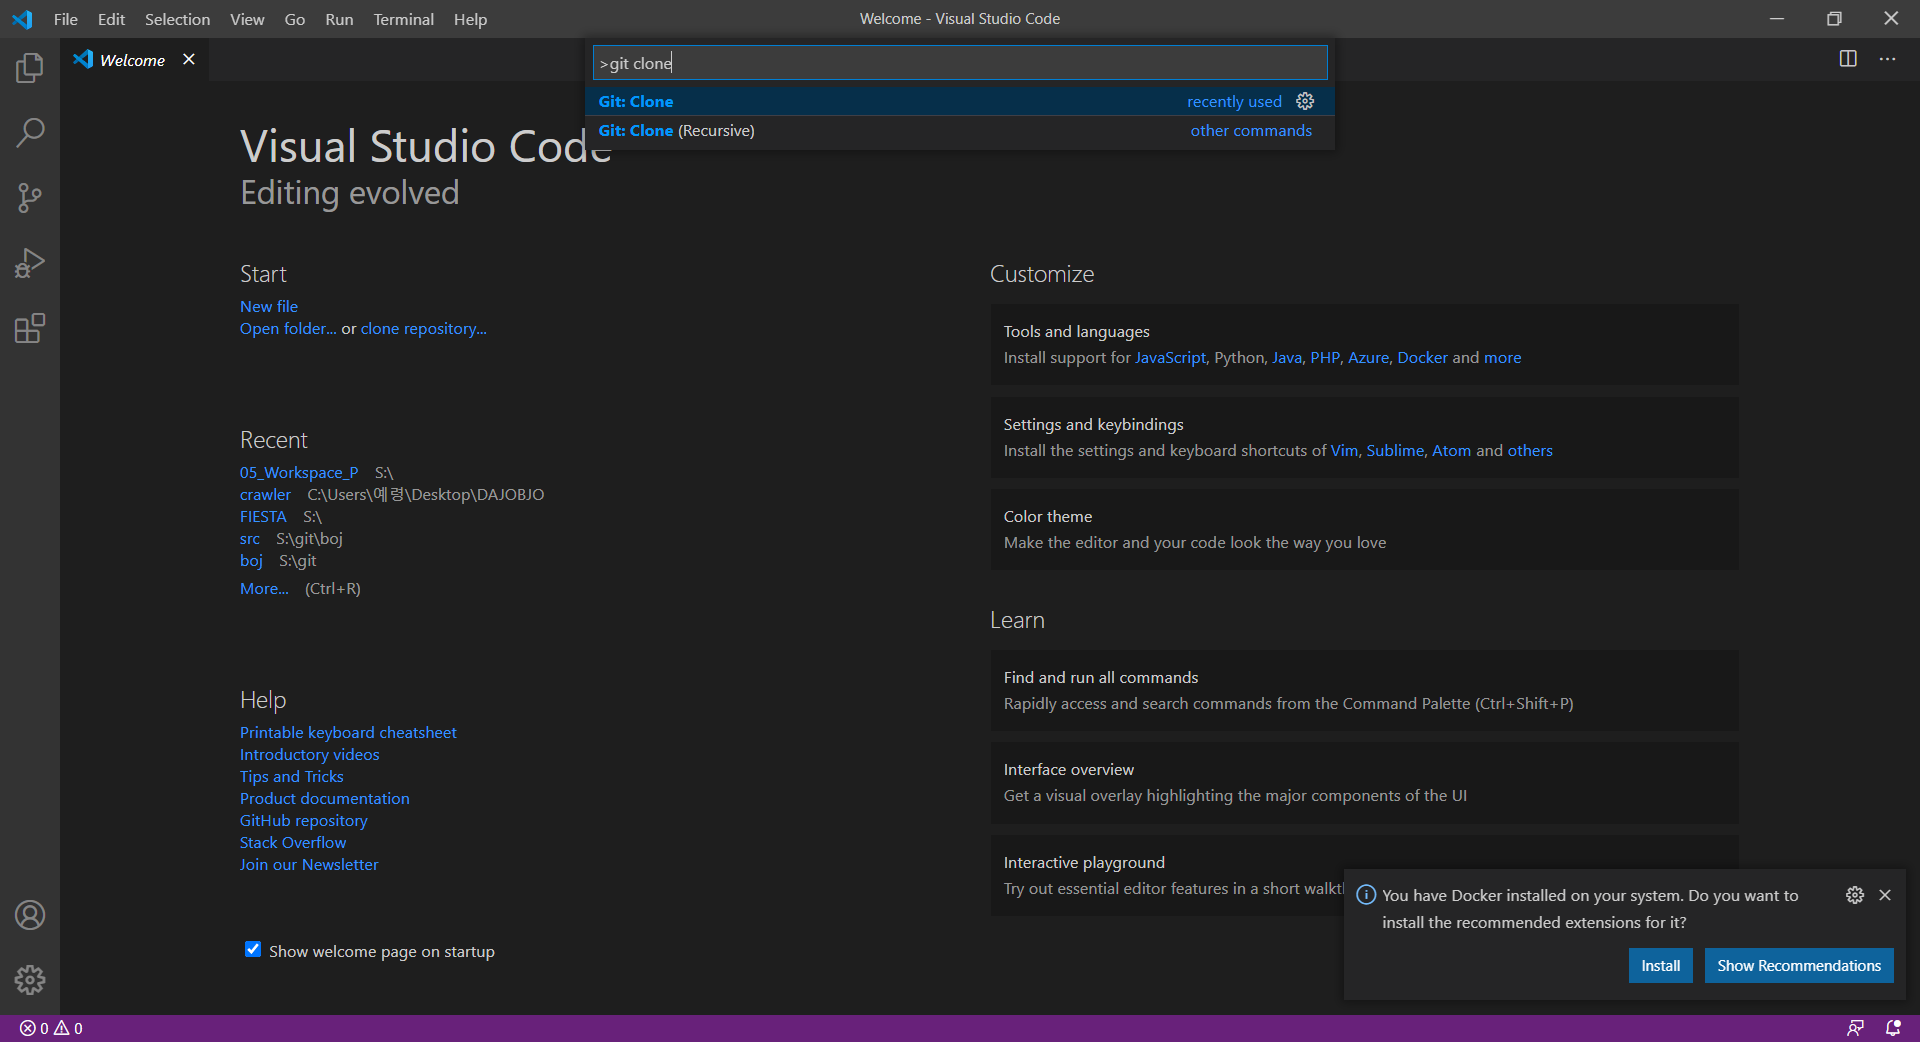Install JavaScript language support
The width and height of the screenshot is (1920, 1042).
point(1170,357)
